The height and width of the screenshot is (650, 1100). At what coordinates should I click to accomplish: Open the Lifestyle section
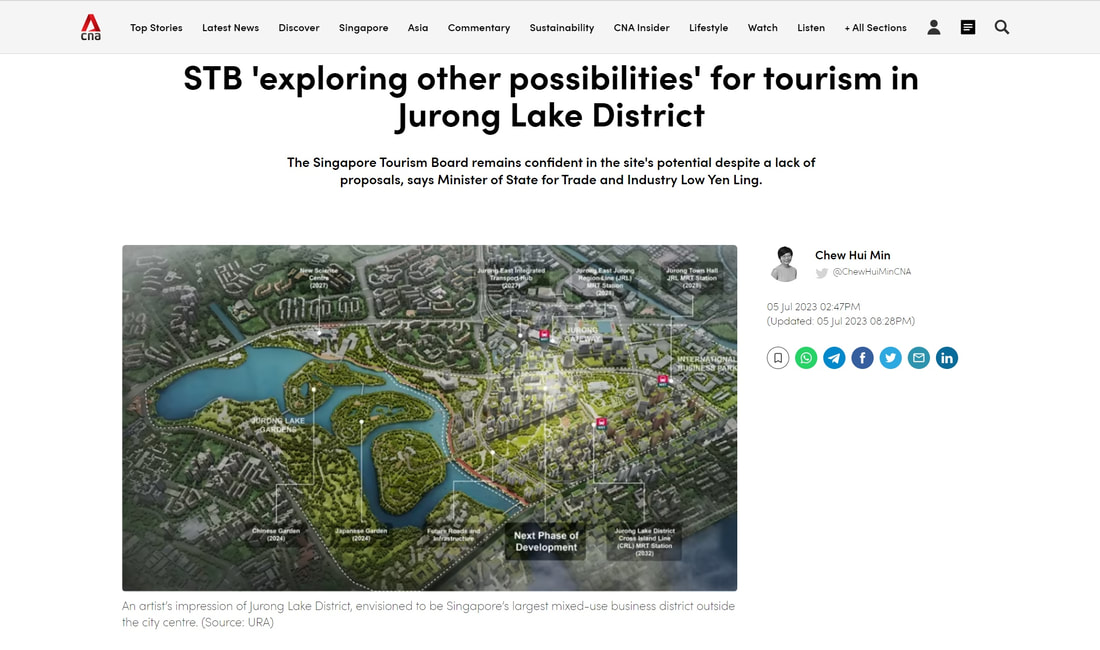point(709,28)
